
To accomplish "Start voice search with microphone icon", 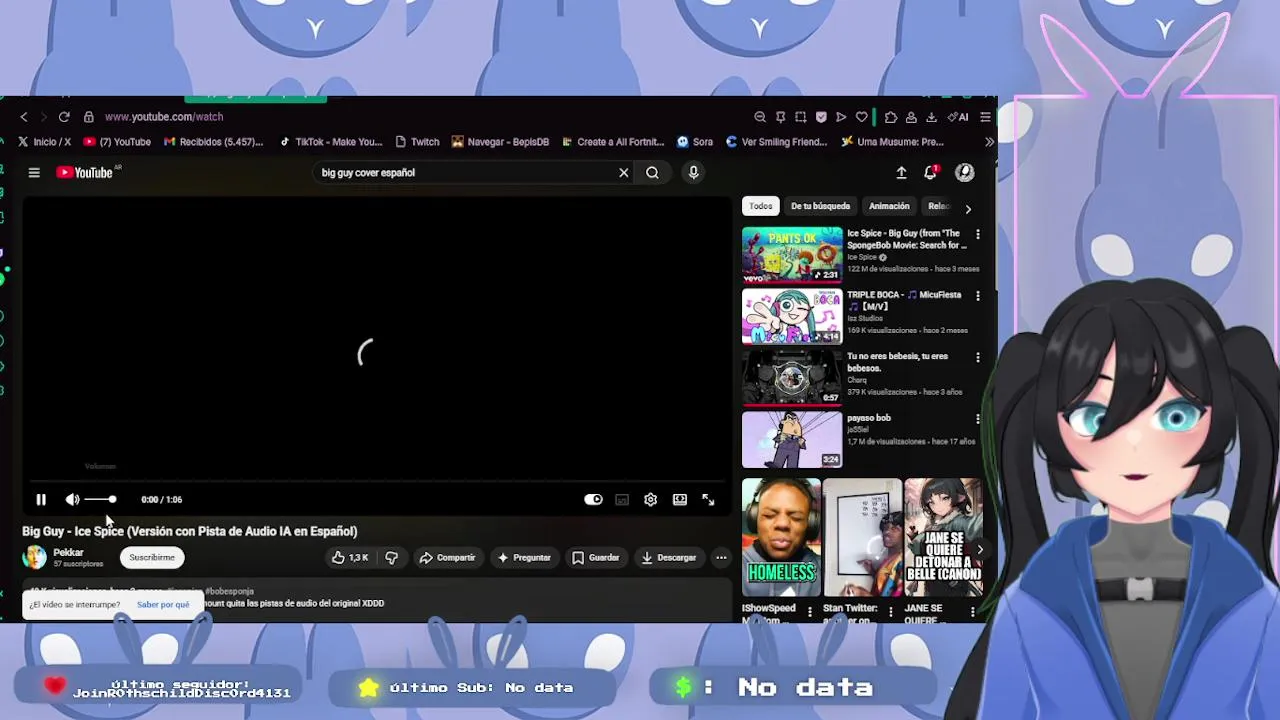I will pyautogui.click(x=693, y=172).
